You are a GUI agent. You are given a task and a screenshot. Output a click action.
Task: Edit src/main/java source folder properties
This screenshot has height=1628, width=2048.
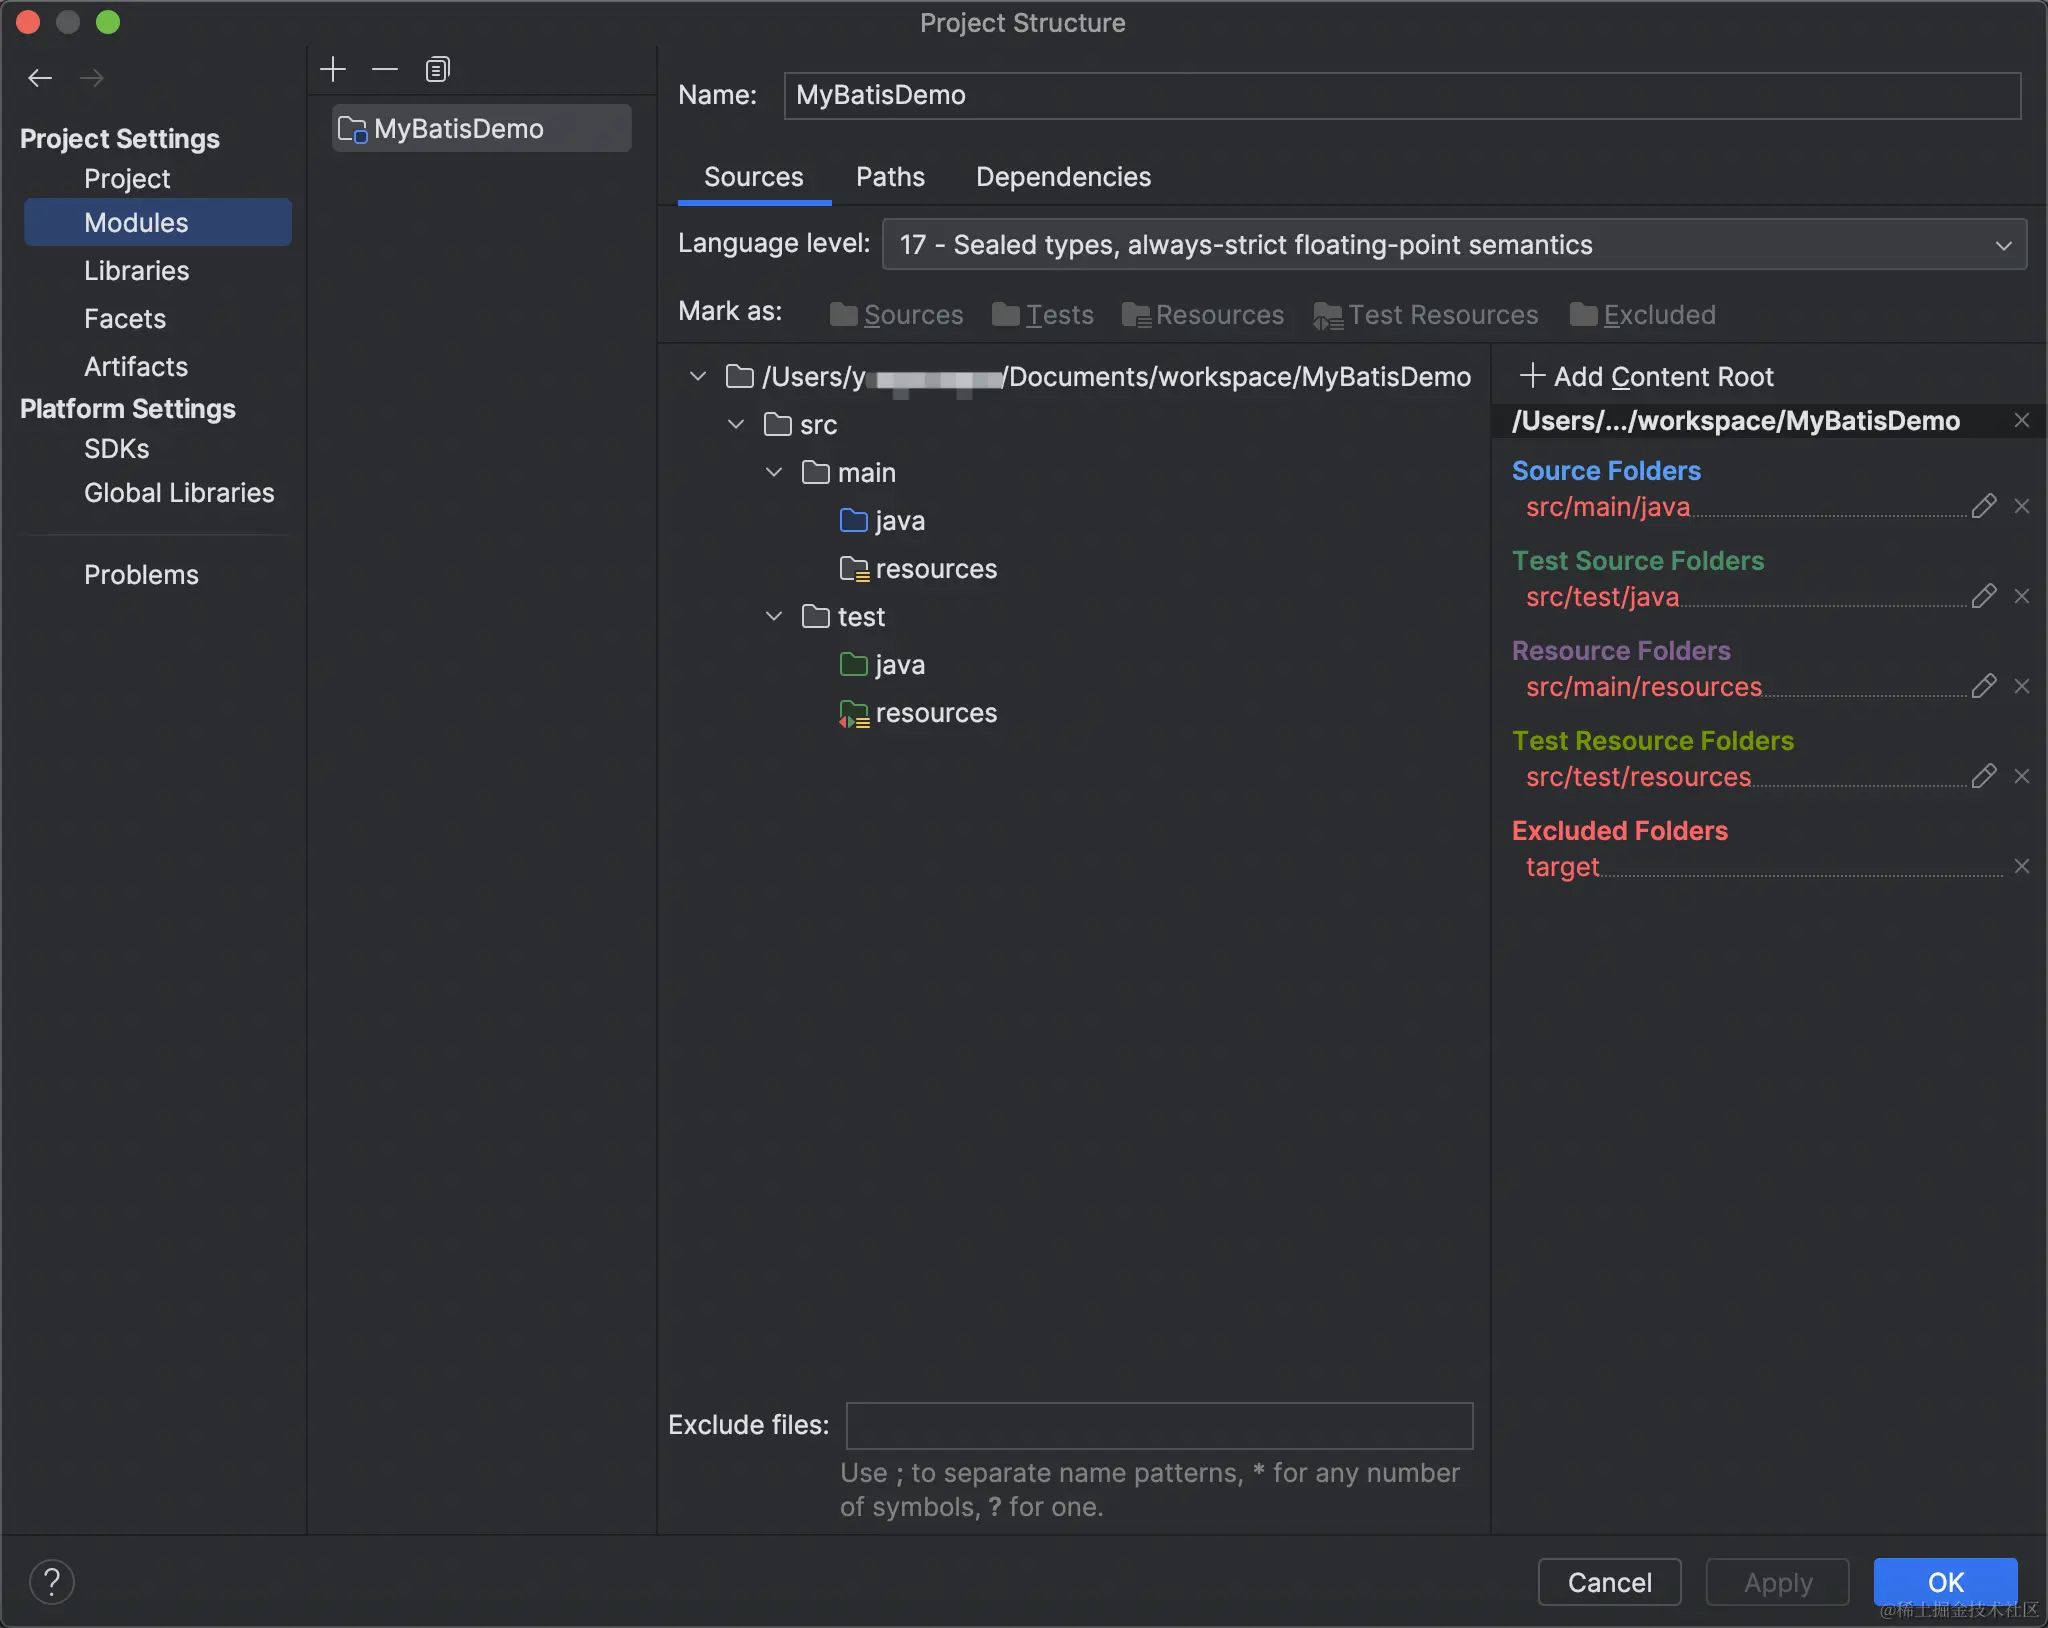[x=1983, y=506]
